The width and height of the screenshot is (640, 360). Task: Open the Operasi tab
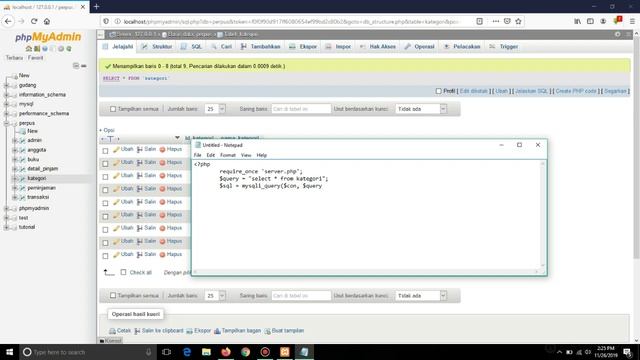420,47
